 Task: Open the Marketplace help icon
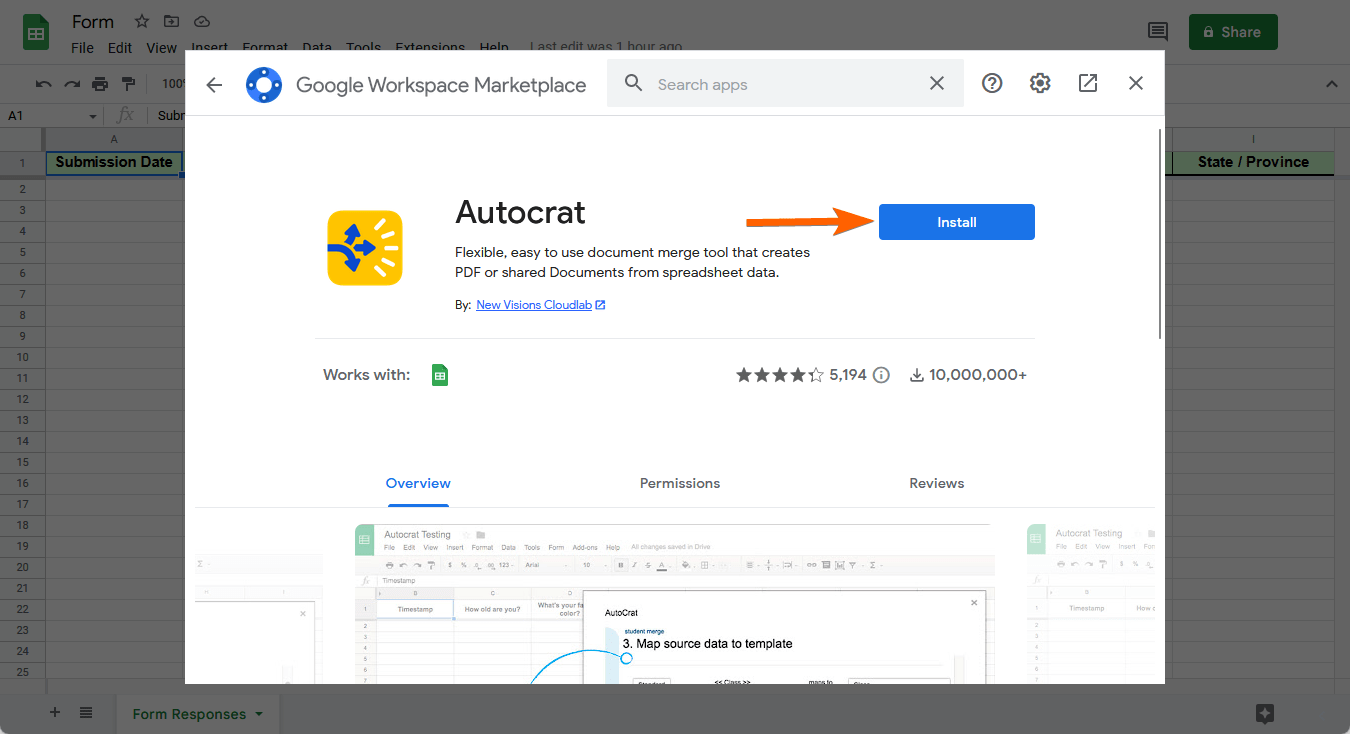click(992, 84)
